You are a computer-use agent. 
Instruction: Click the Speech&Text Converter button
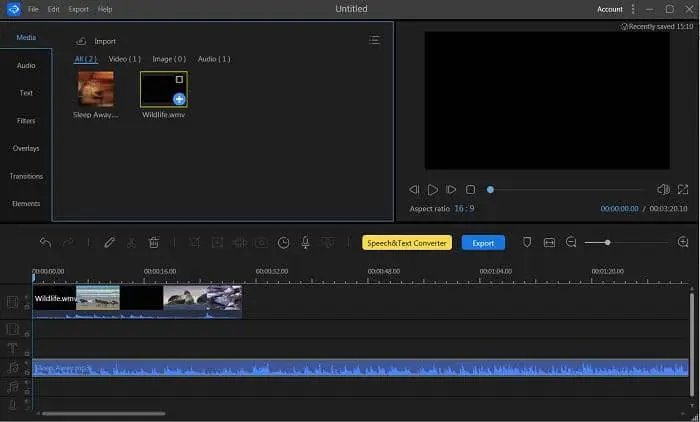(x=406, y=243)
